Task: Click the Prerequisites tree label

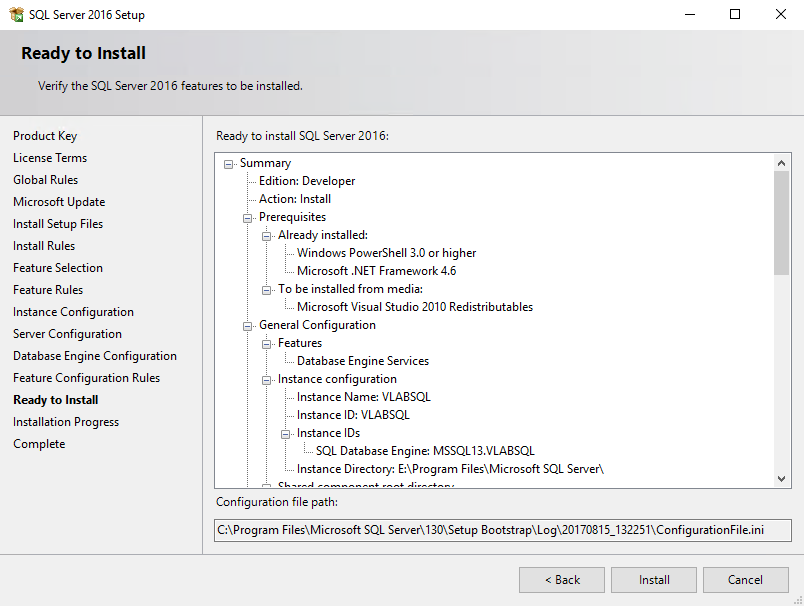Action: pyautogui.click(x=292, y=217)
